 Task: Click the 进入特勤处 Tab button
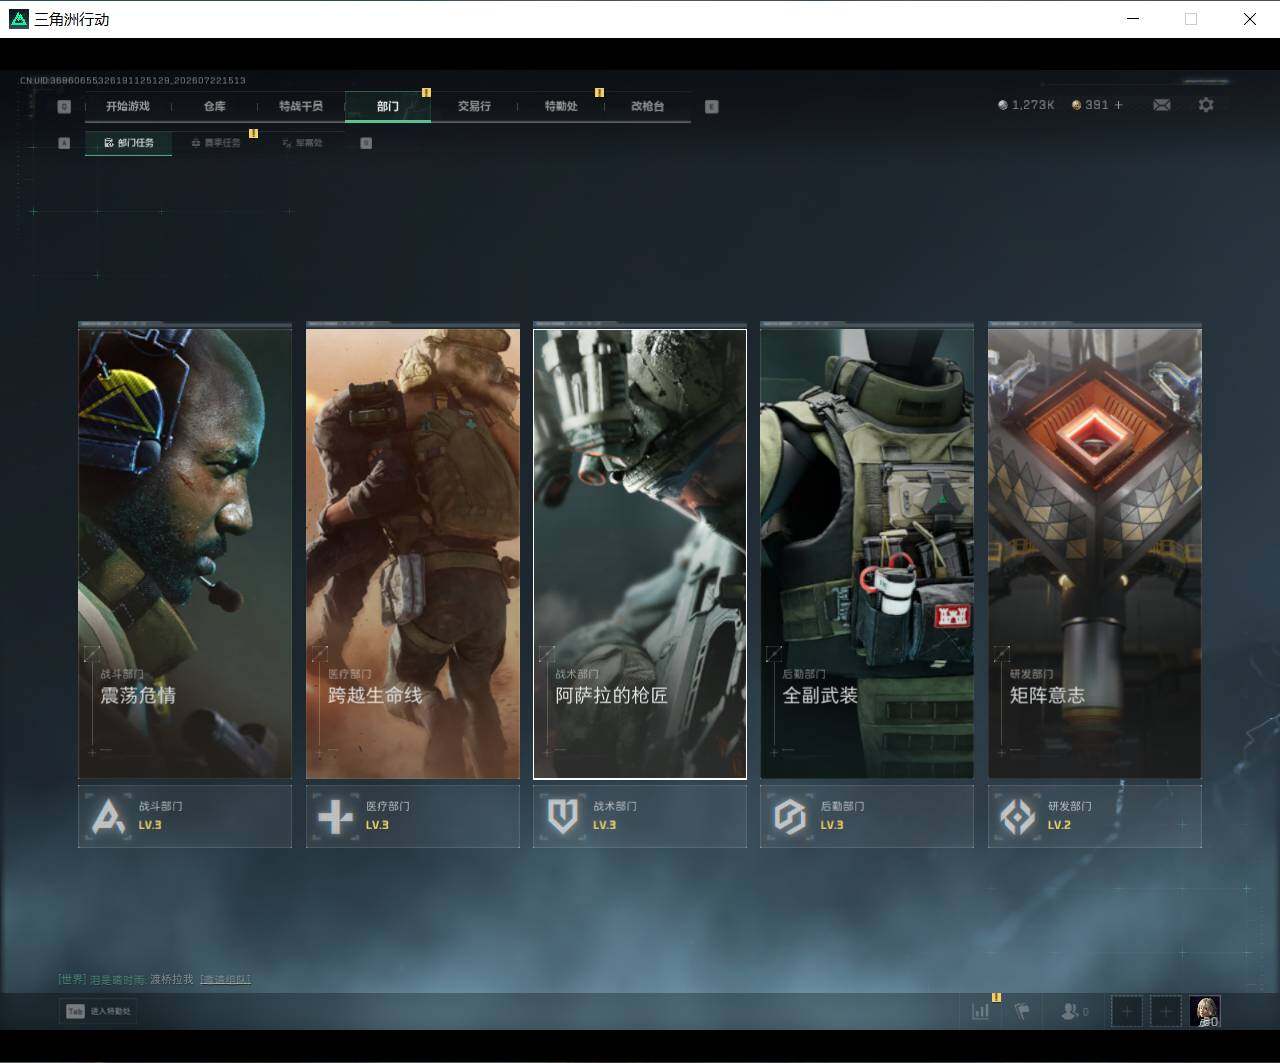(x=98, y=1011)
